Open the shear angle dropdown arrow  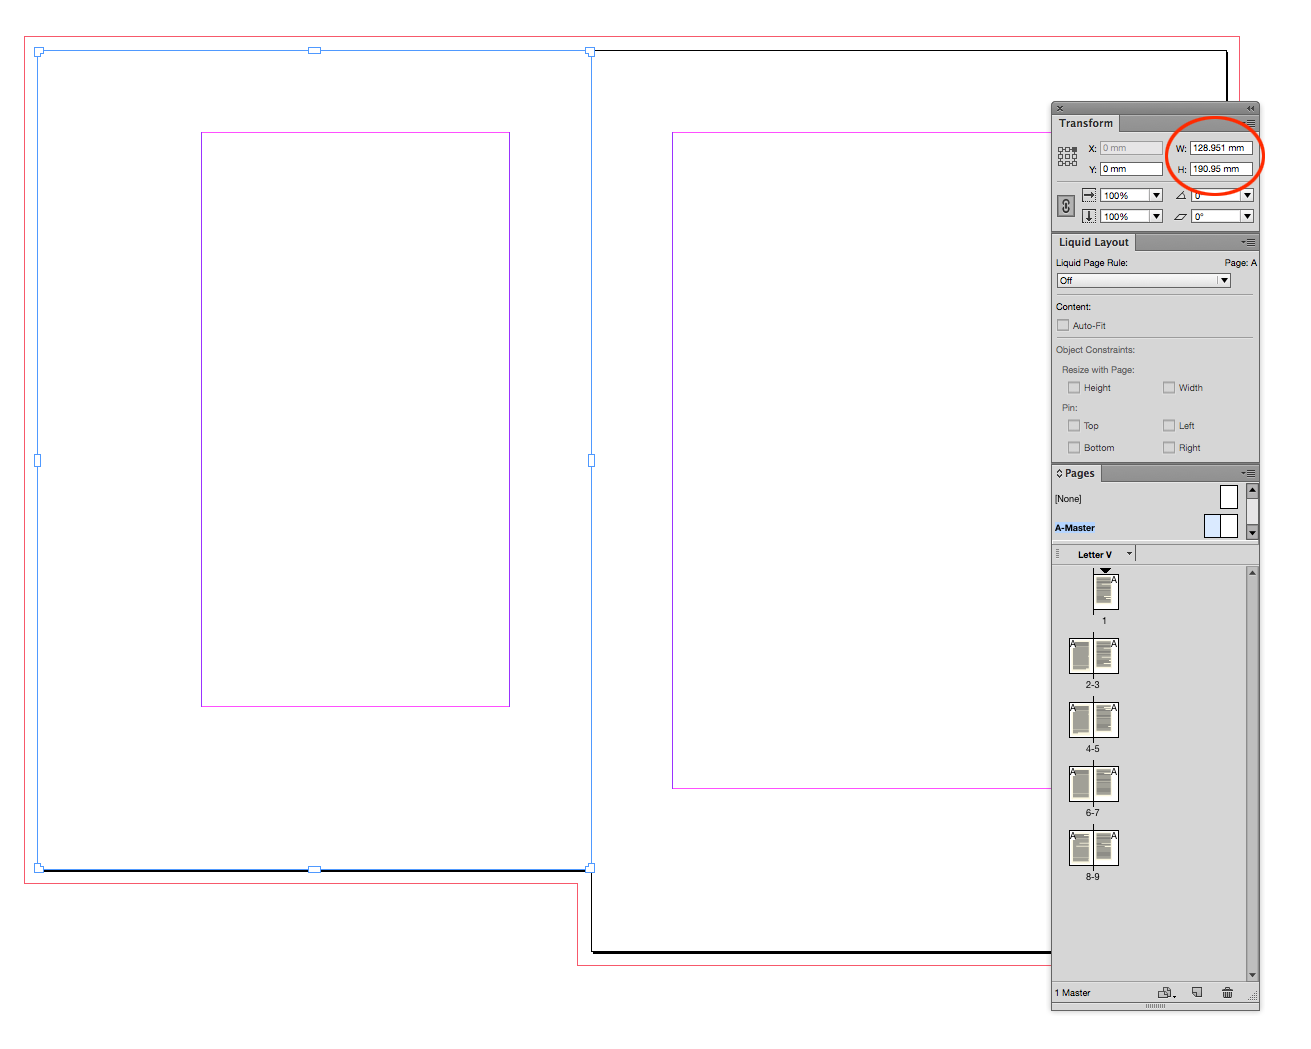coord(1247,216)
